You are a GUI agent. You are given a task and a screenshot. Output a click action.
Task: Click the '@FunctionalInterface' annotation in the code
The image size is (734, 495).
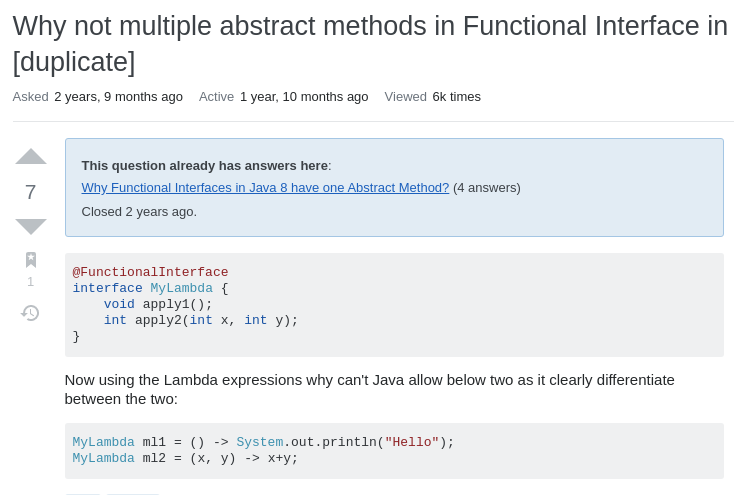click(x=150, y=272)
